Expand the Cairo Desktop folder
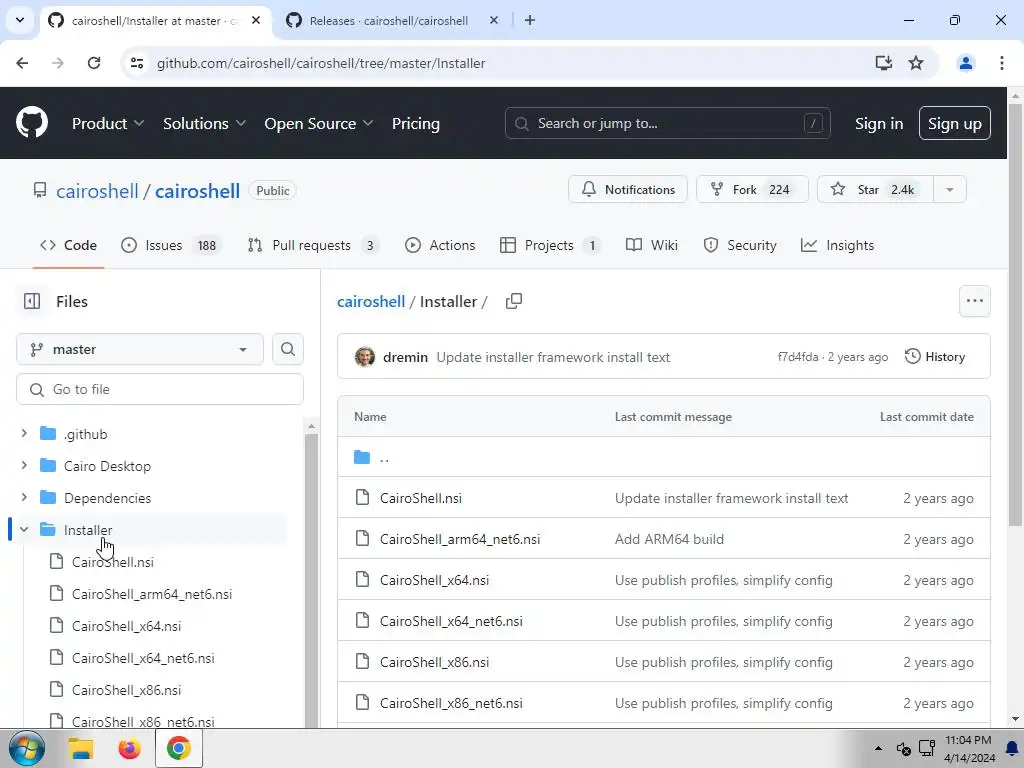This screenshot has height=768, width=1024. [24, 466]
